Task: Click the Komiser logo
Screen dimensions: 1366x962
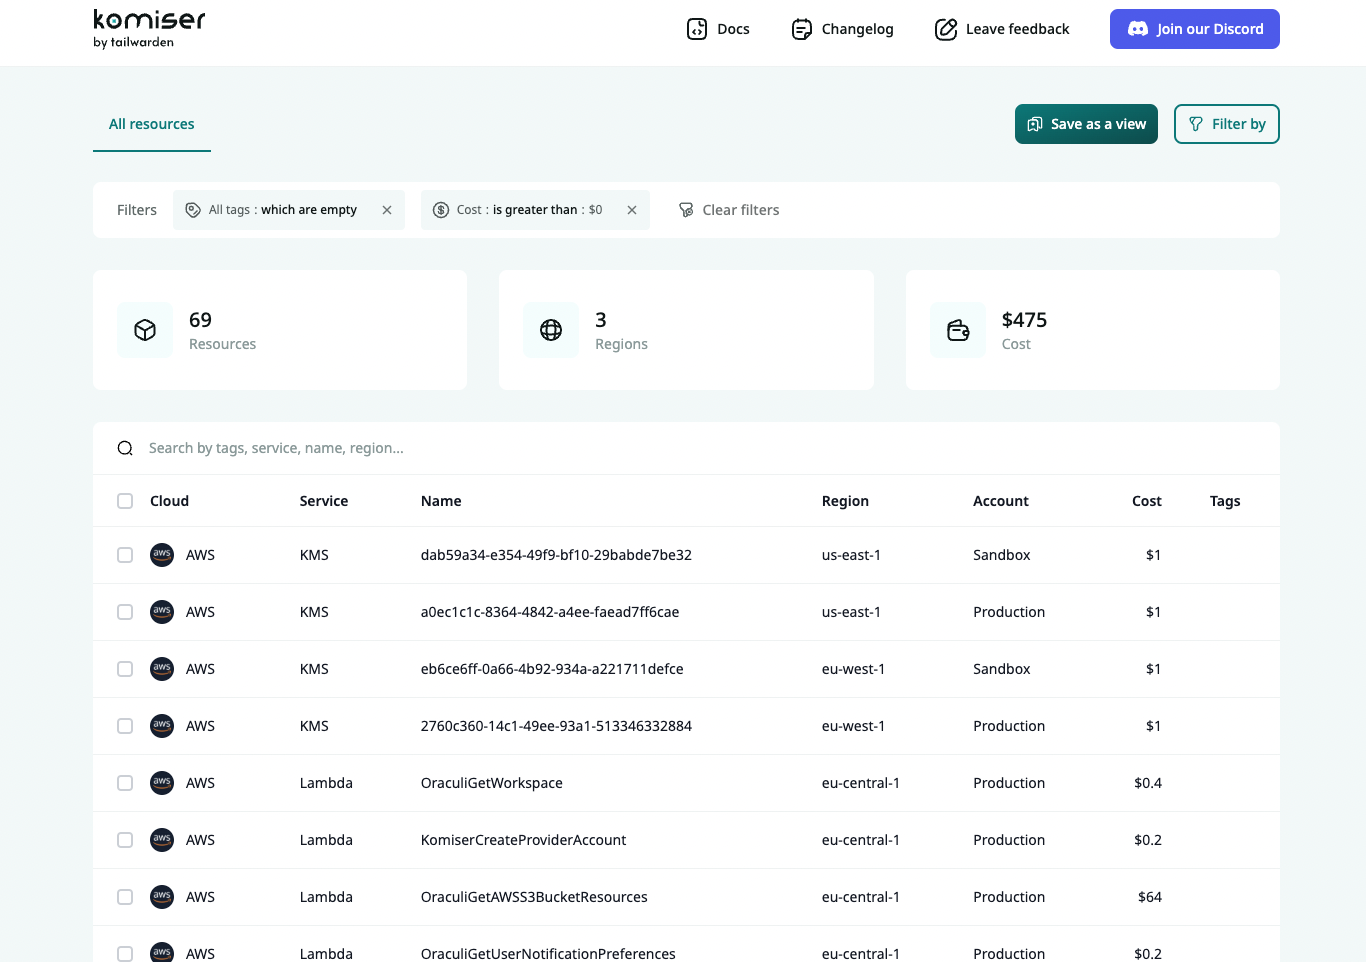Action: click(x=149, y=28)
